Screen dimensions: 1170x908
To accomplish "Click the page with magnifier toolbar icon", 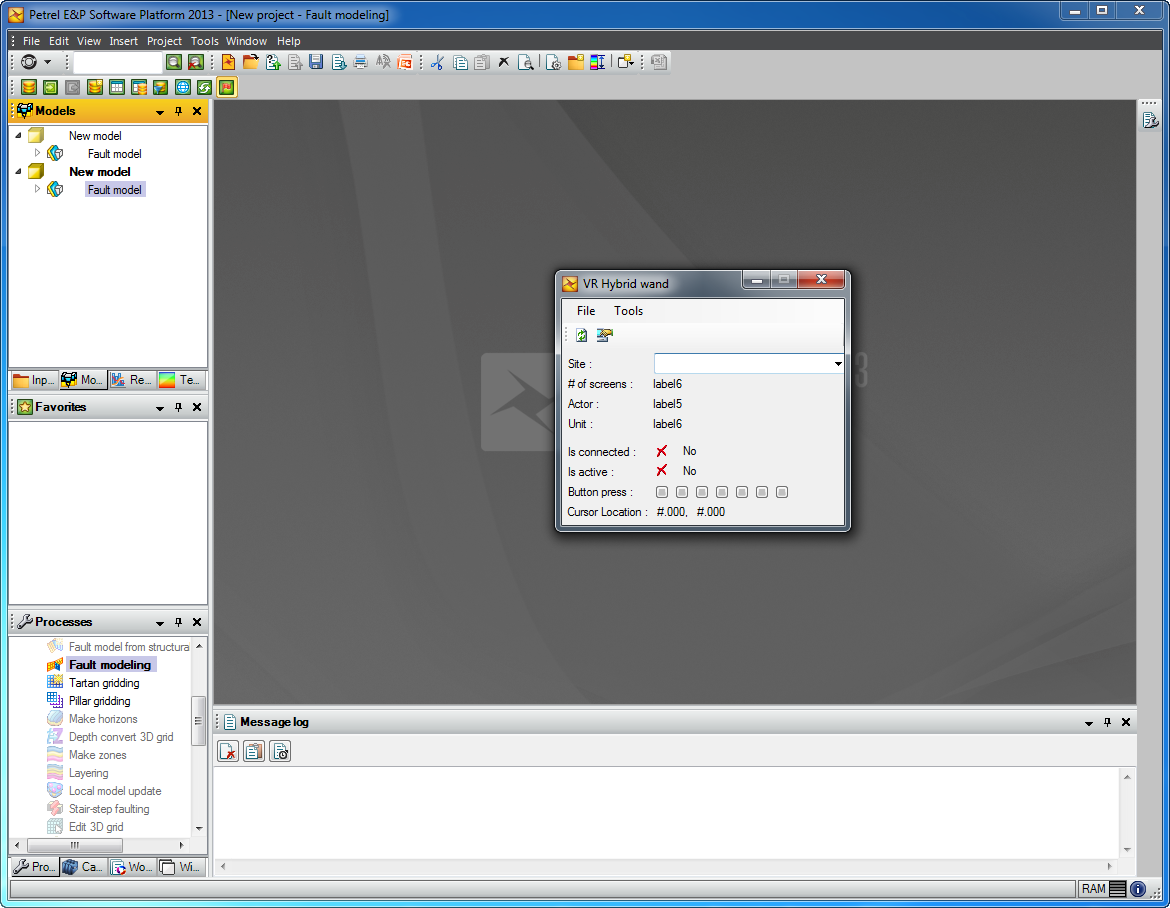I will 525,62.
